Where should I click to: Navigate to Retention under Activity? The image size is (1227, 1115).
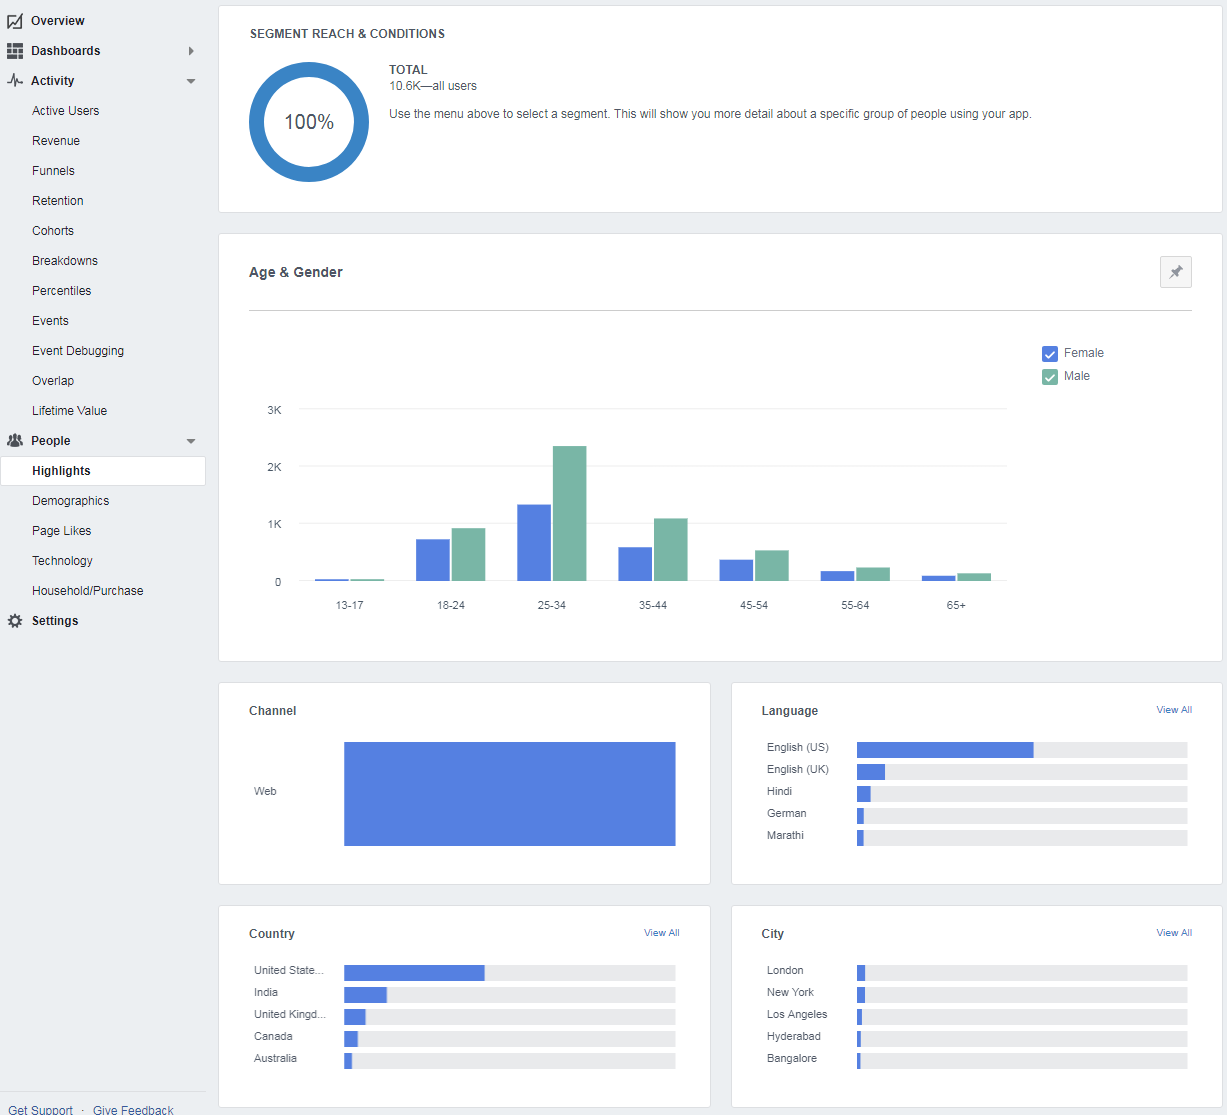coord(57,200)
